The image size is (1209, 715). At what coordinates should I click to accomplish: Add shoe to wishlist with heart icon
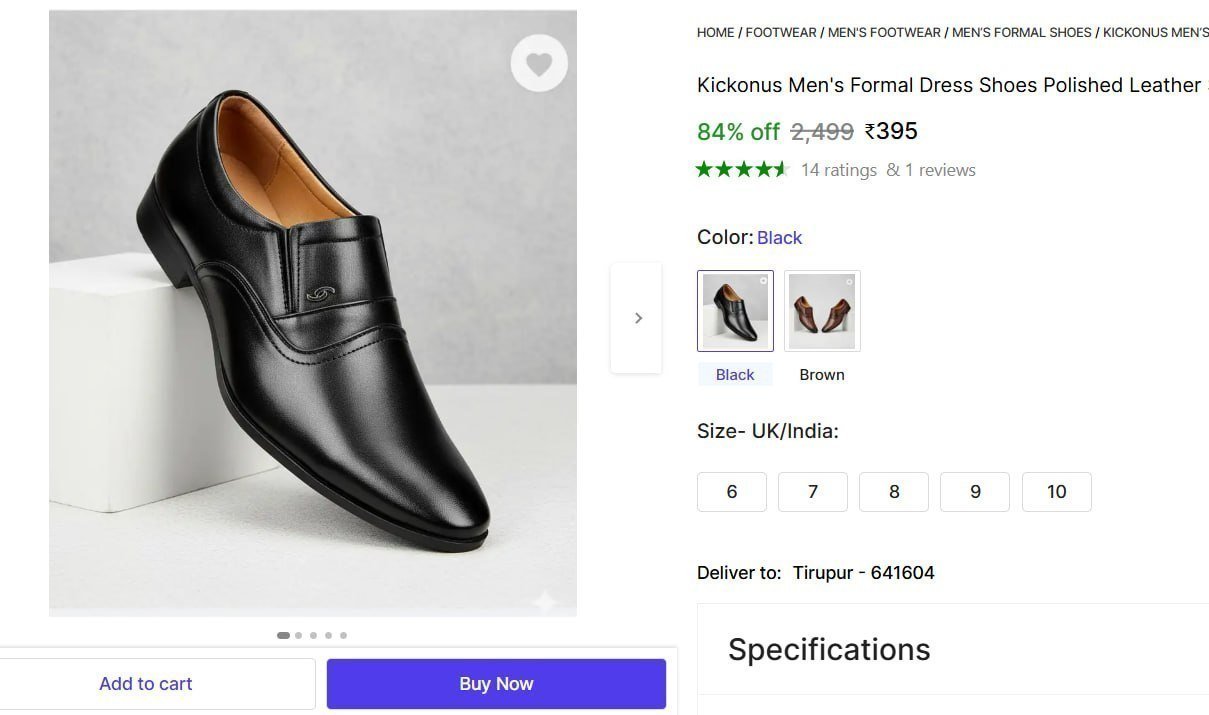539,64
